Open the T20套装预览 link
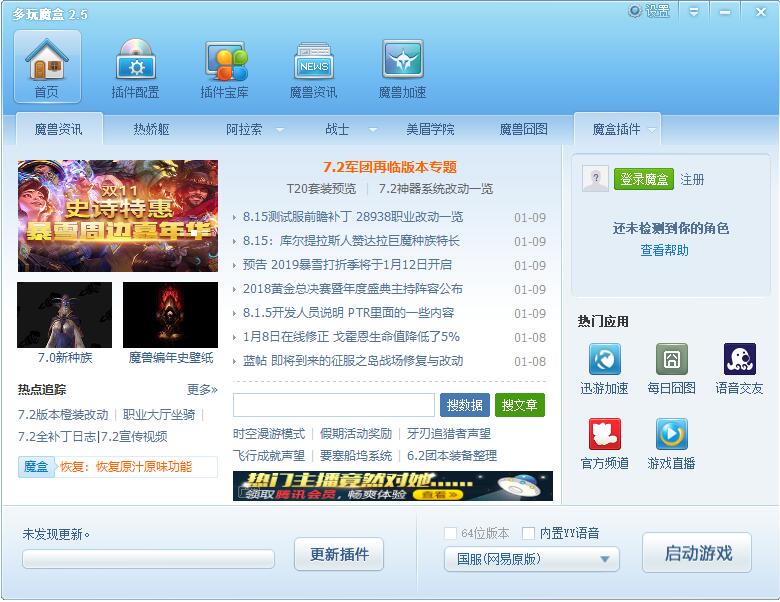The image size is (780, 602). pos(321,189)
